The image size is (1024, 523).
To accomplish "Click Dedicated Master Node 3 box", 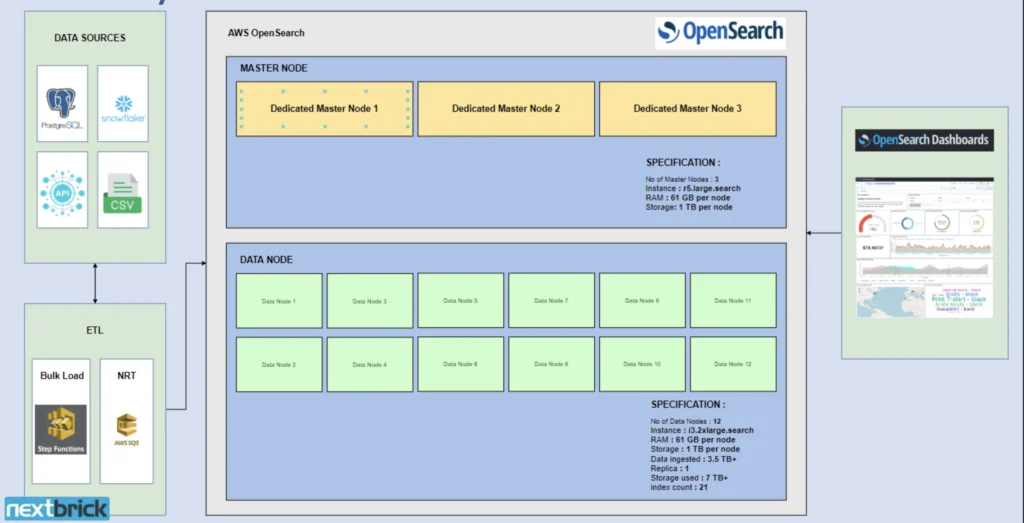I will [x=687, y=108].
